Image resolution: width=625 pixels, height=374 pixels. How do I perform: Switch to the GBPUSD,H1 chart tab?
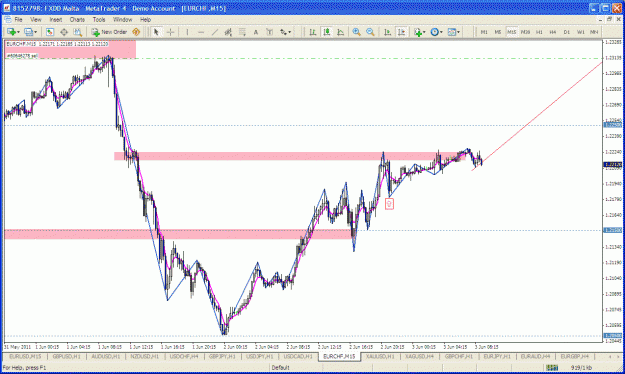click(x=67, y=356)
